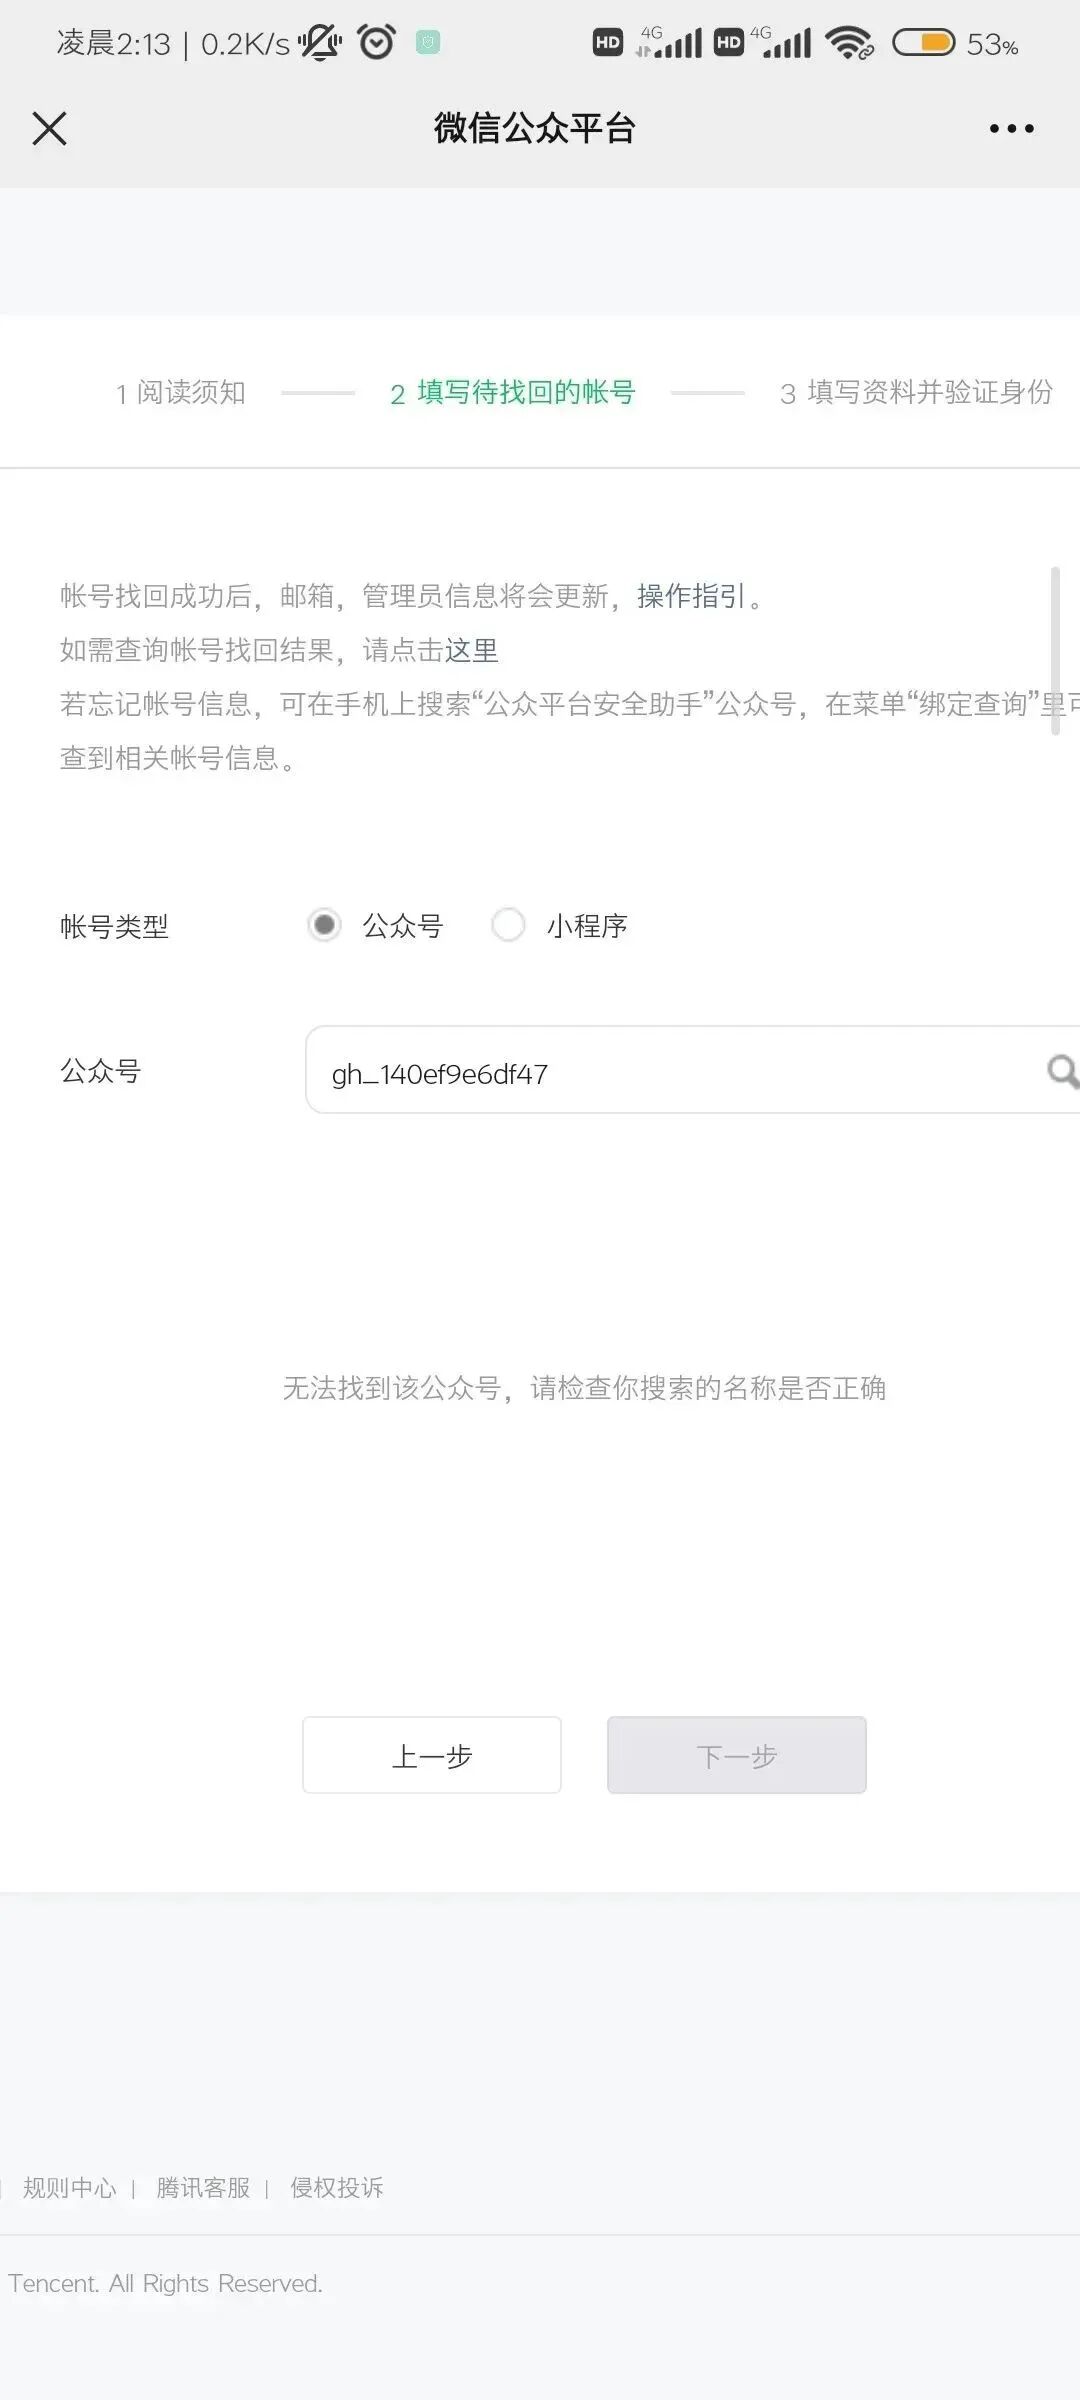This screenshot has height=2400, width=1080.
Task: Select the 小程序 account type radio
Action: 508,925
